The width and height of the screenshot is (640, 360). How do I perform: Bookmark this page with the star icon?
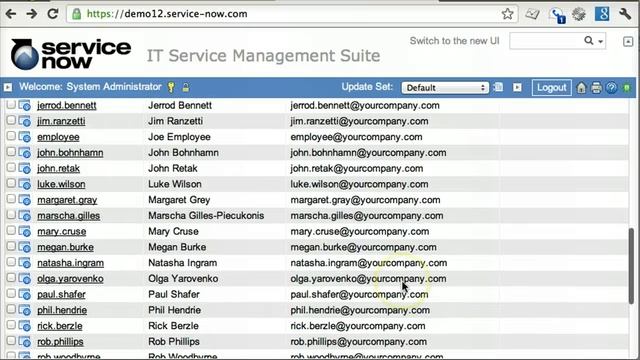[507, 14]
